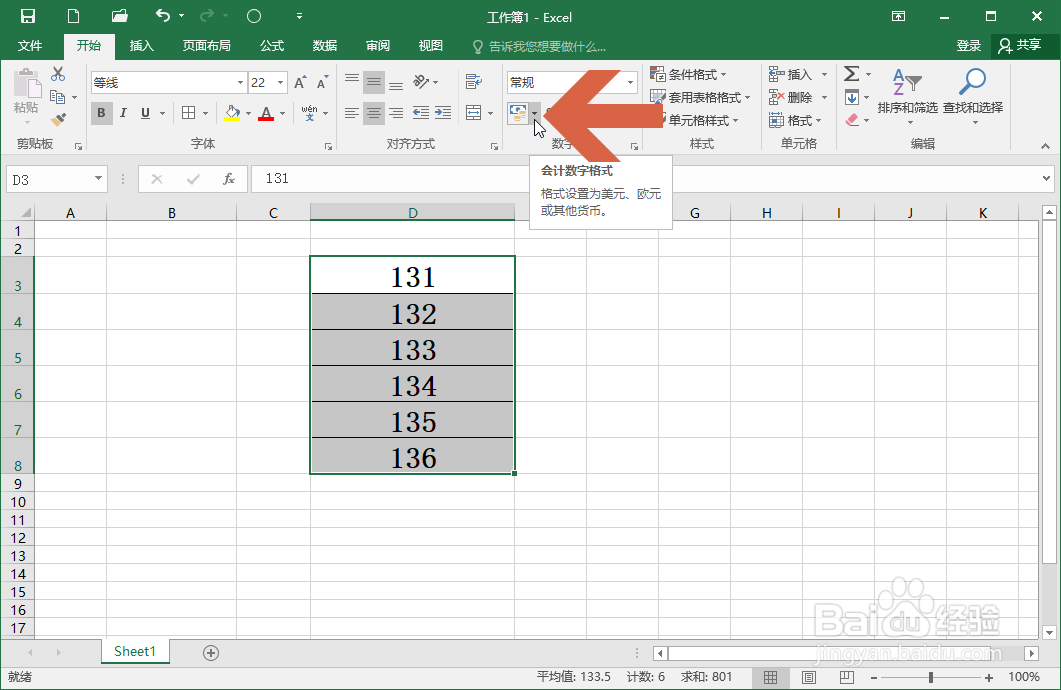The width and height of the screenshot is (1061, 690).
Task: Apply red font color
Action: tap(266, 113)
